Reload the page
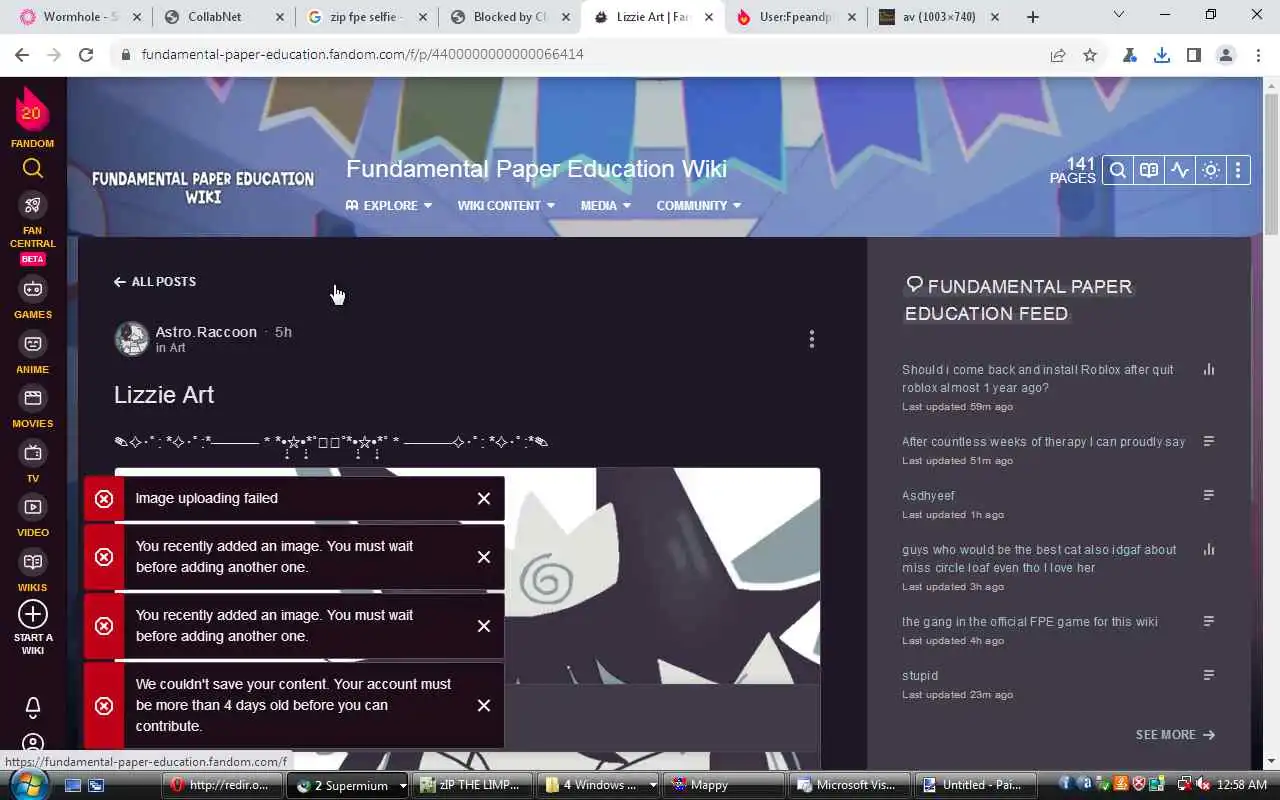 (x=86, y=55)
